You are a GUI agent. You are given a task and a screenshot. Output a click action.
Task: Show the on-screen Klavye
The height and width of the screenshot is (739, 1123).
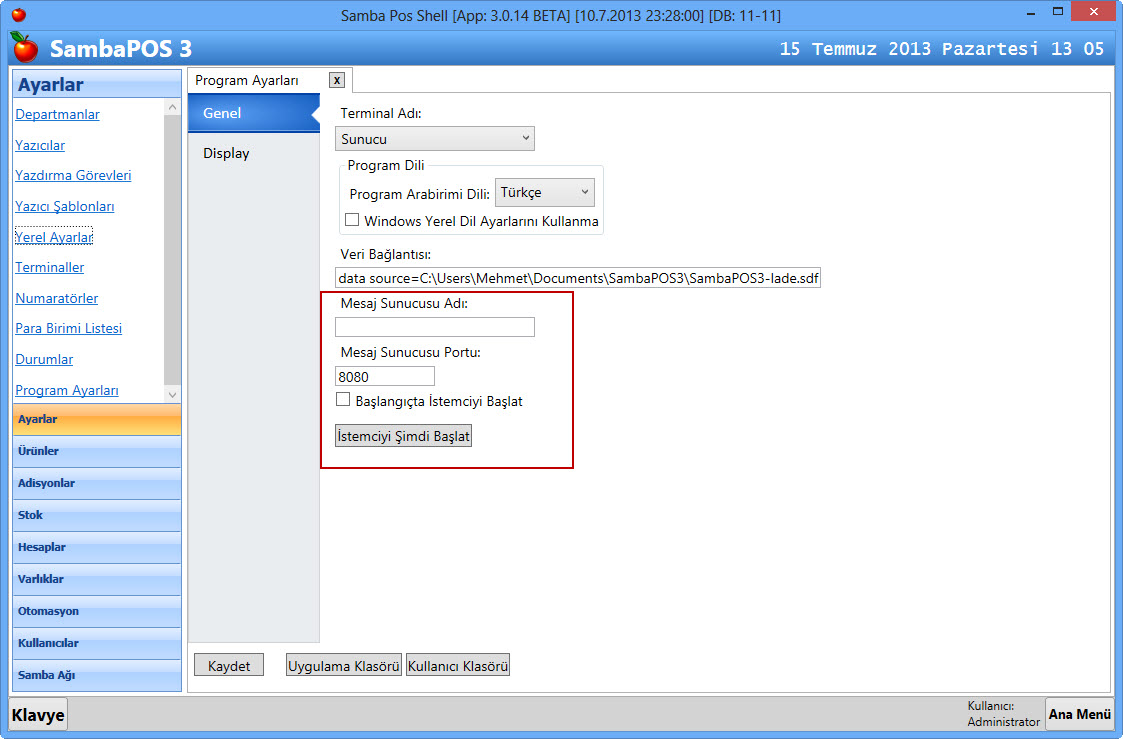point(38,714)
